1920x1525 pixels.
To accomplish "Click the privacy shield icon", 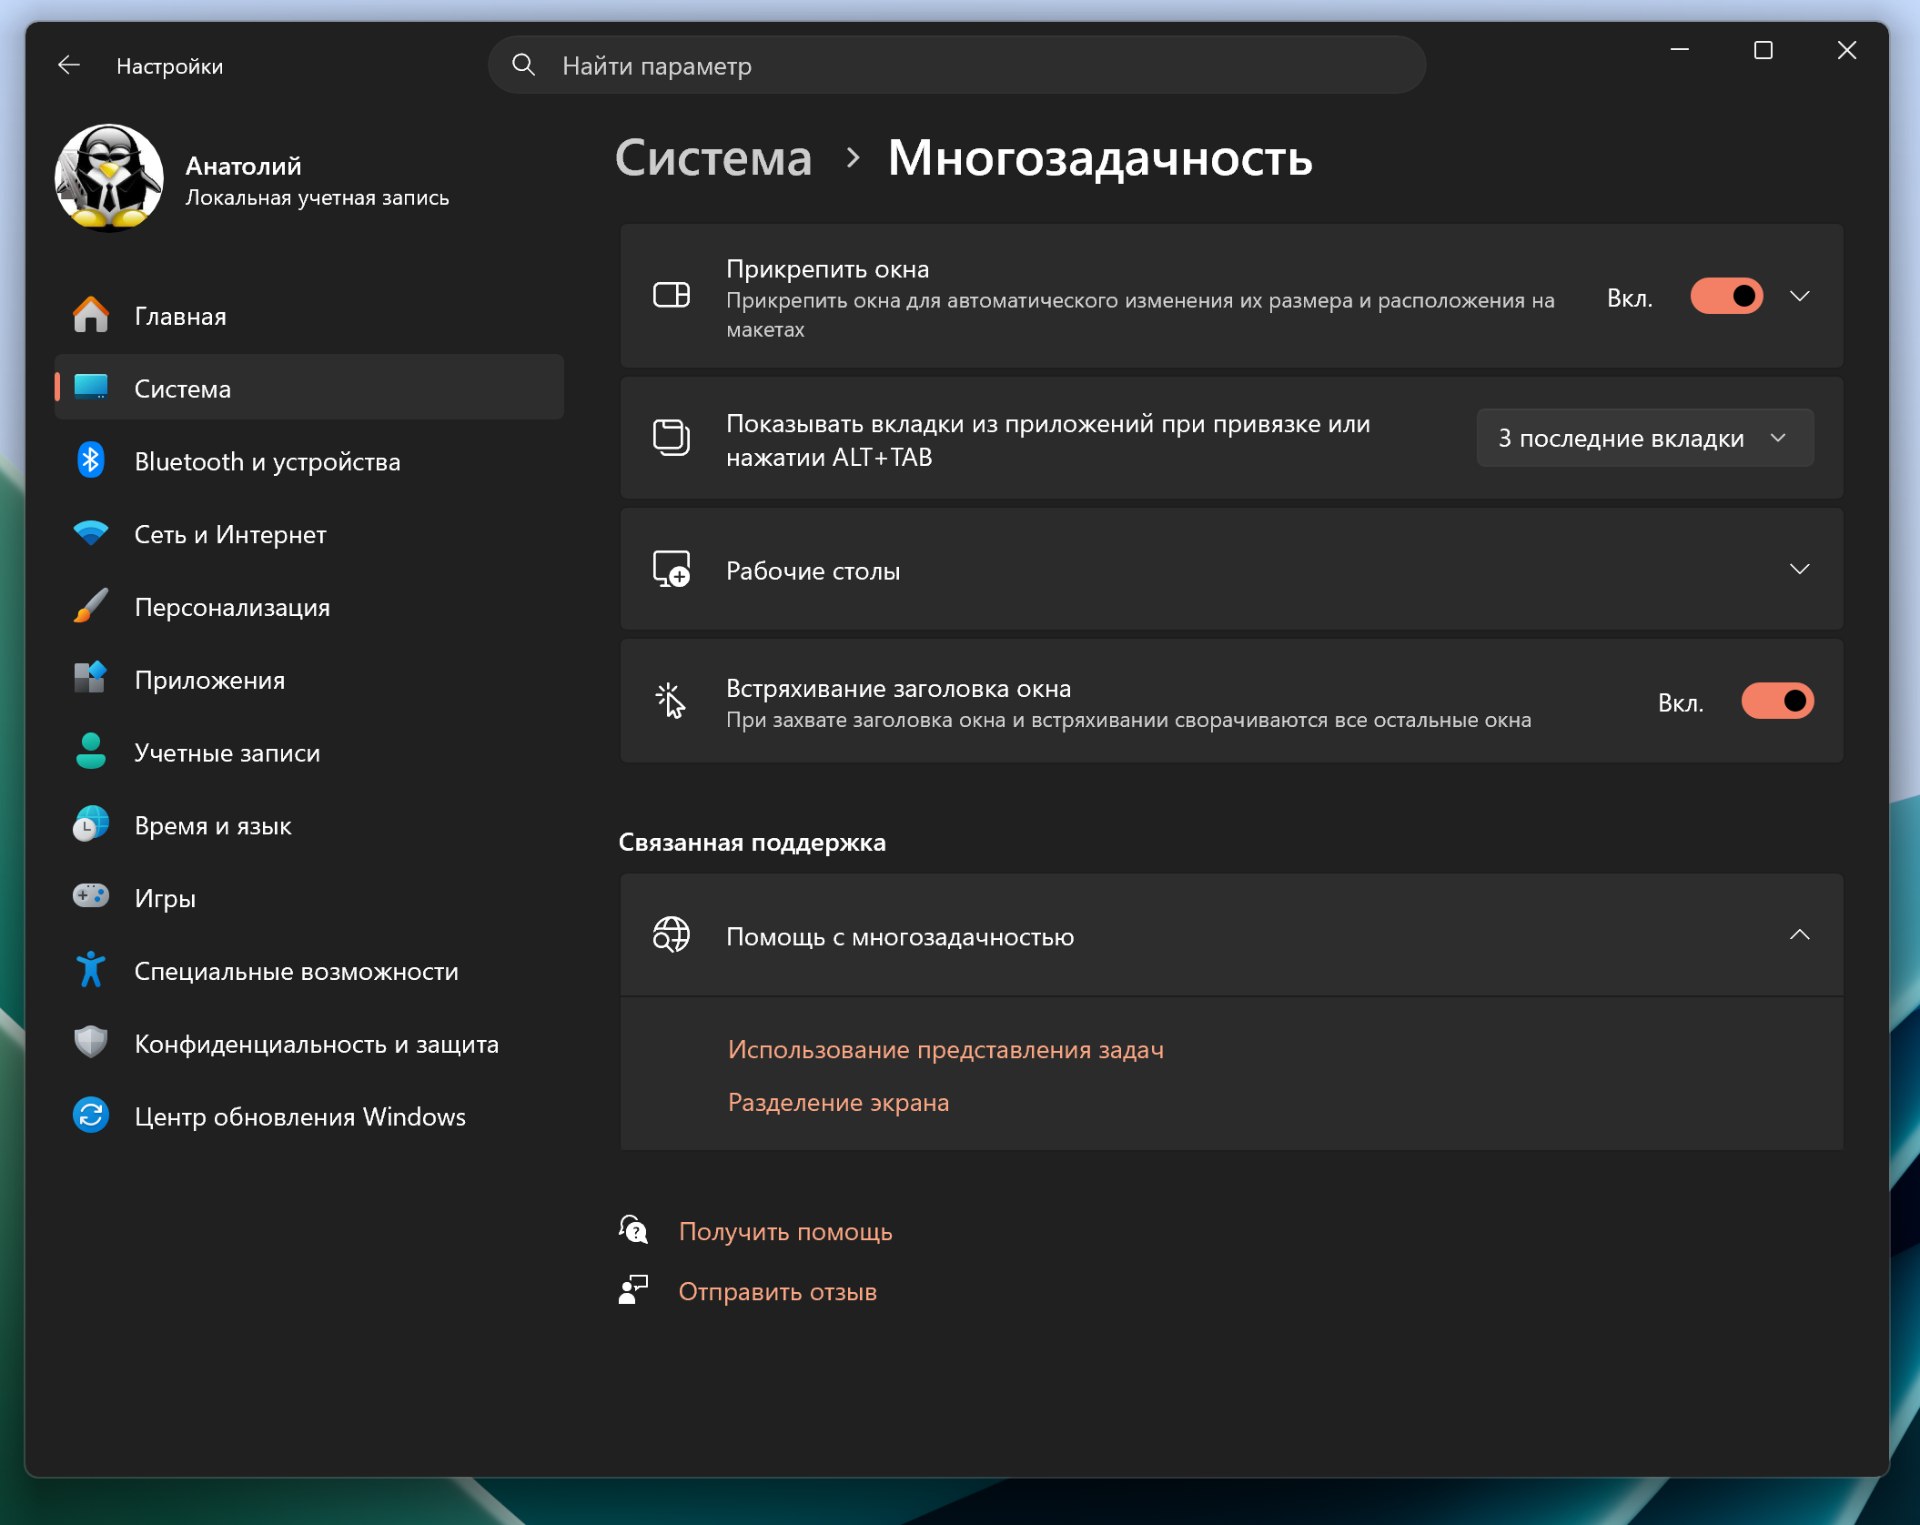I will [x=91, y=1043].
